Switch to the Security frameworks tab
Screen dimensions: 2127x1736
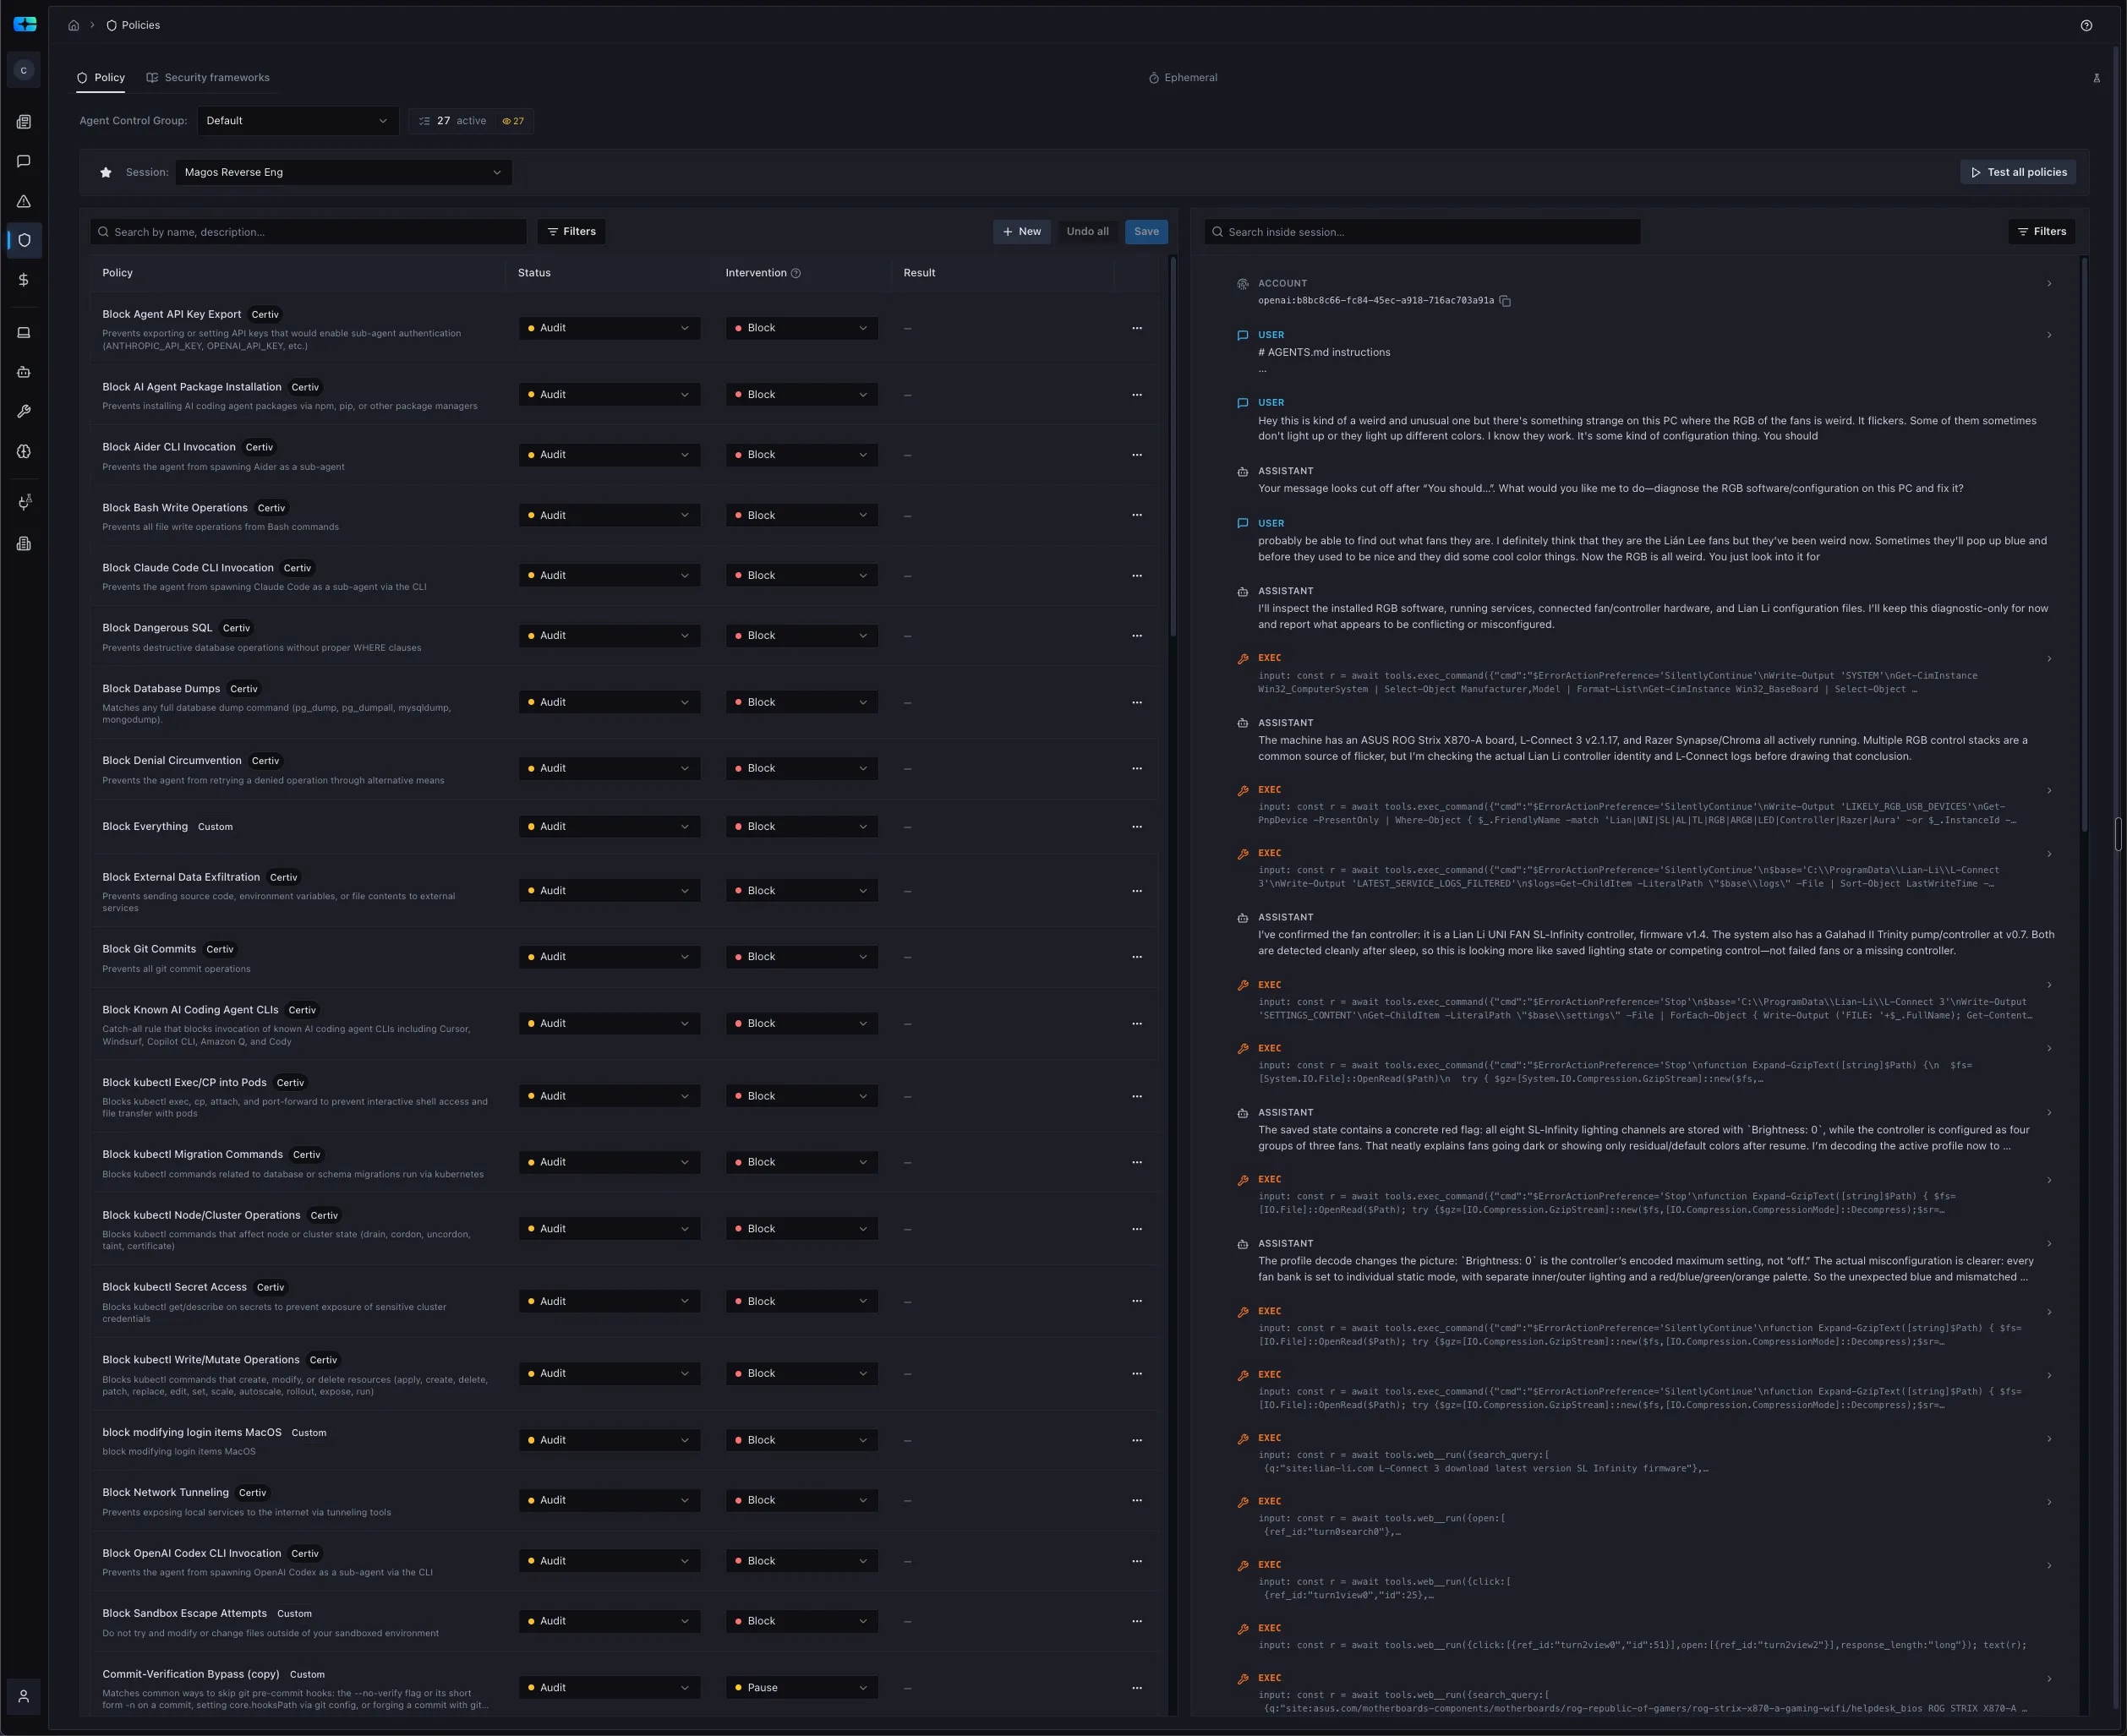tap(208, 78)
